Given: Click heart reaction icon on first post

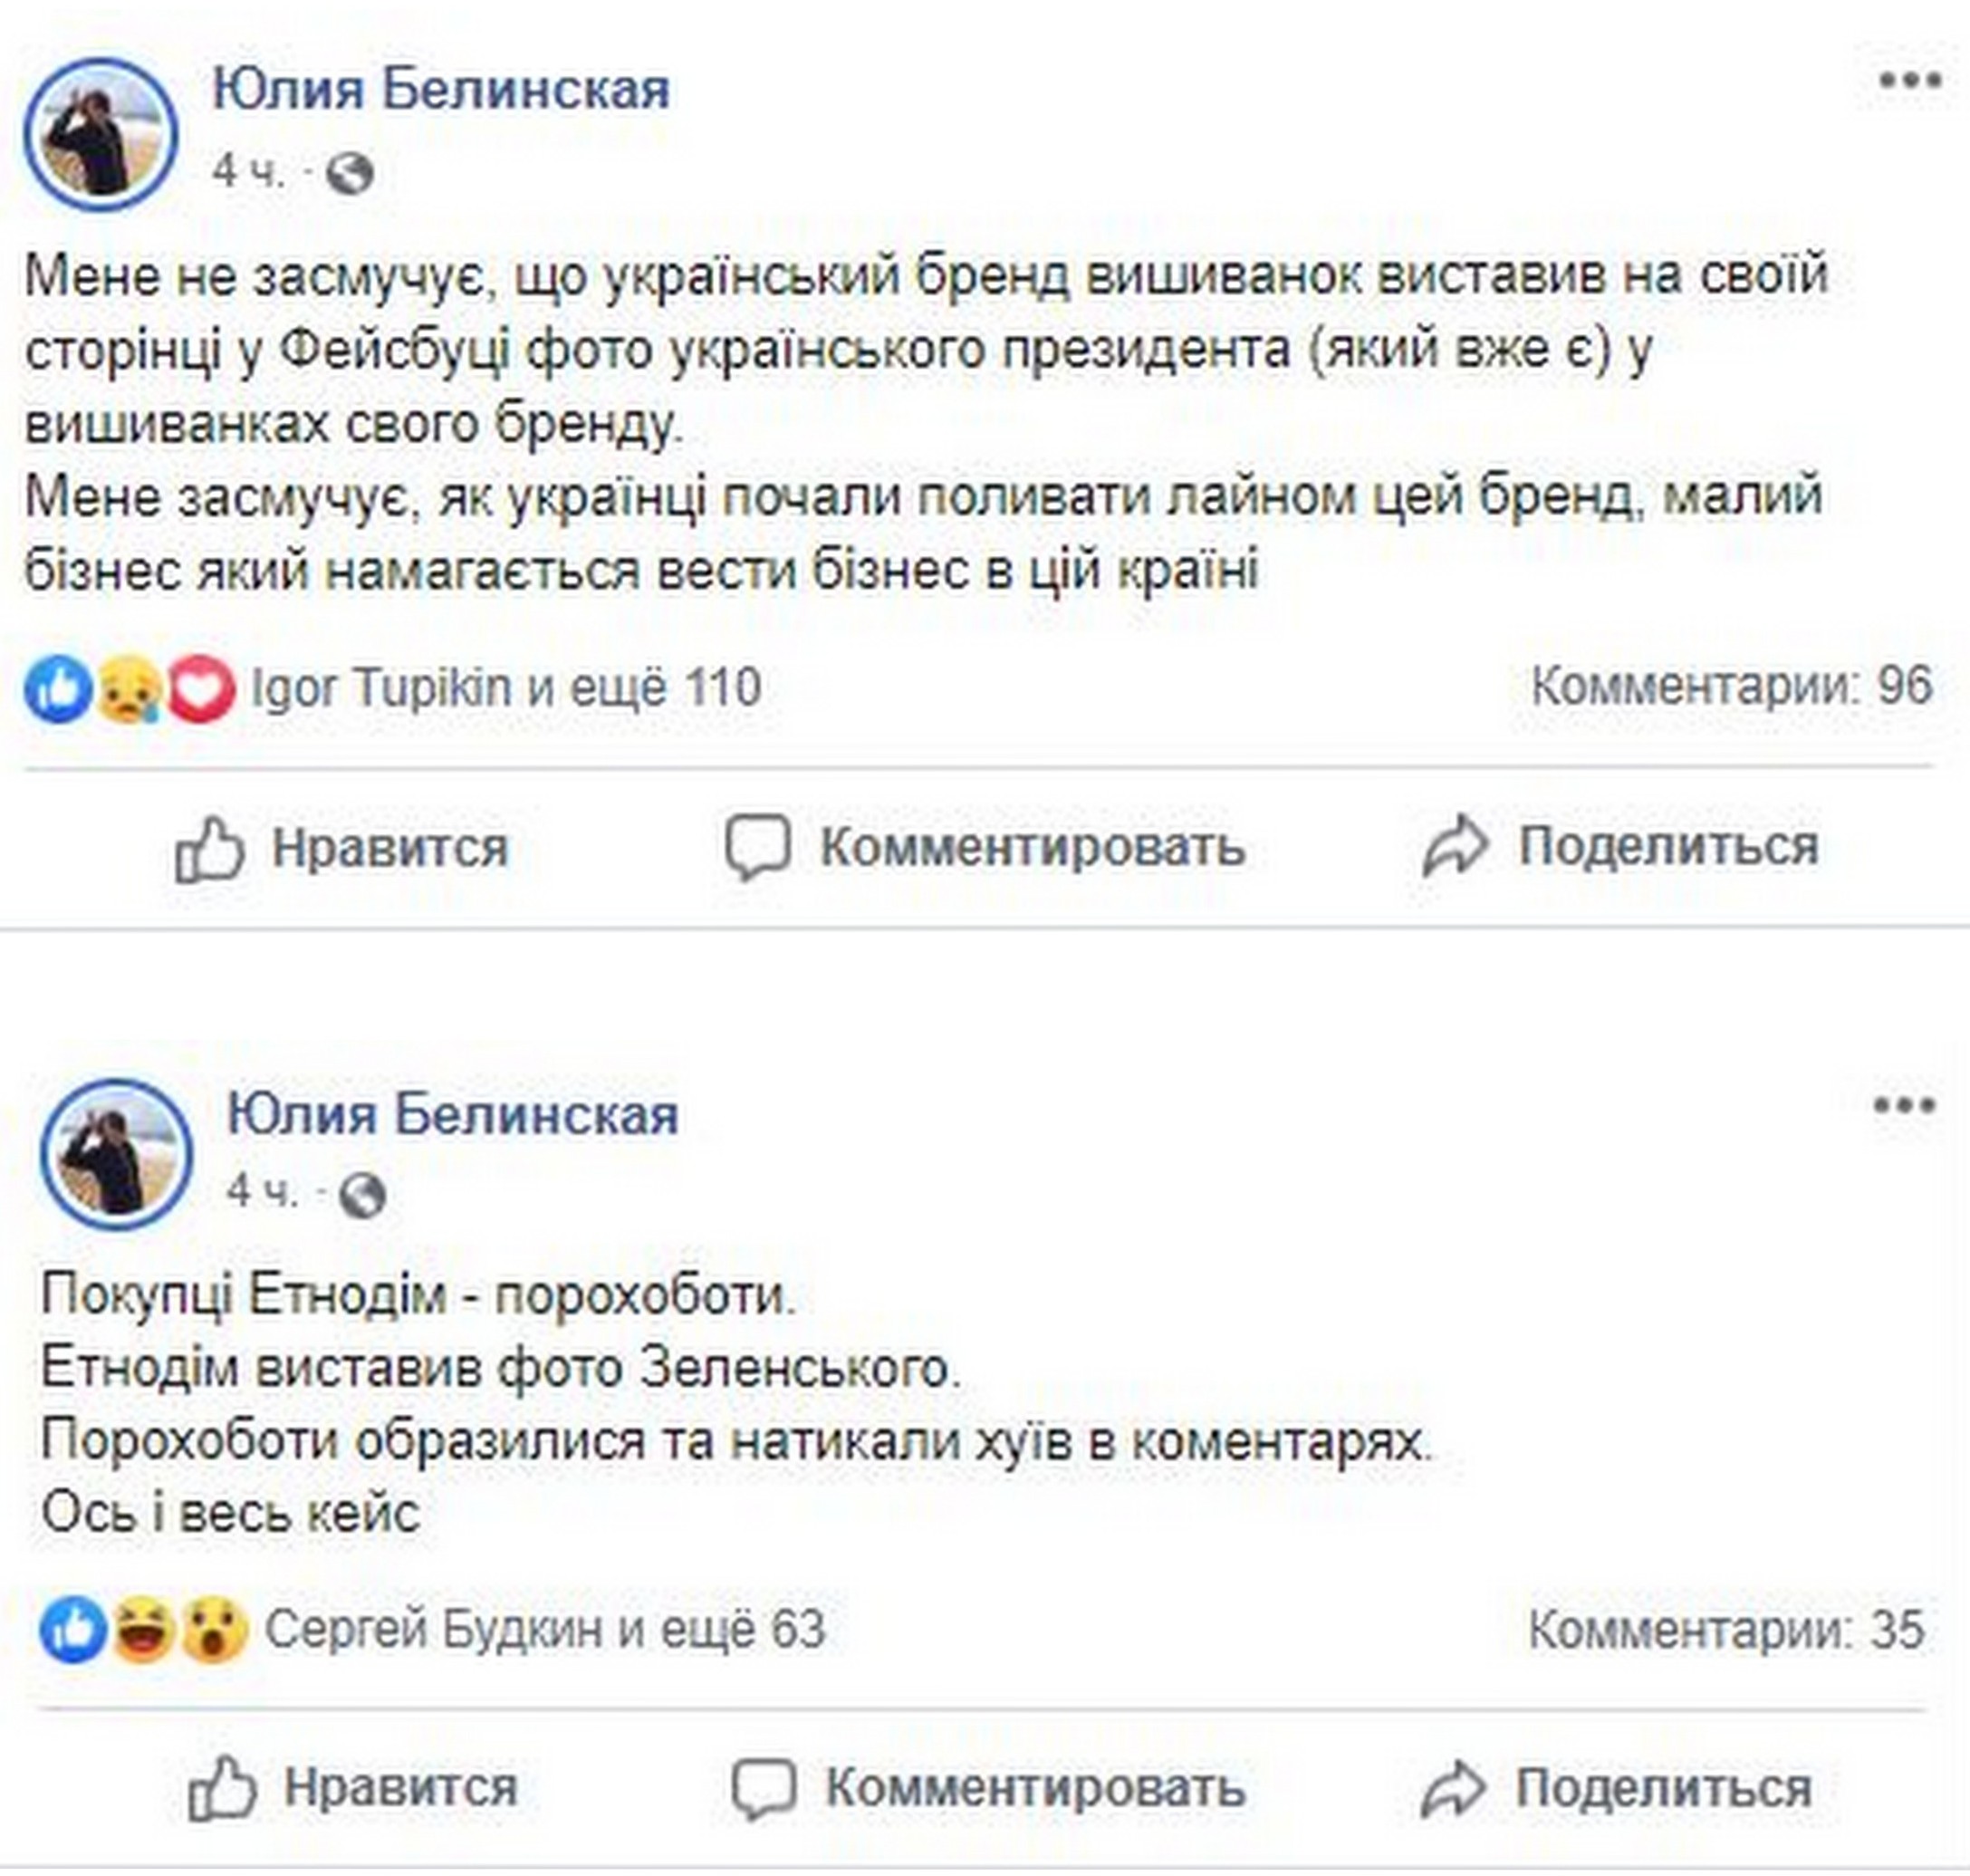Looking at the screenshot, I should point(201,689).
